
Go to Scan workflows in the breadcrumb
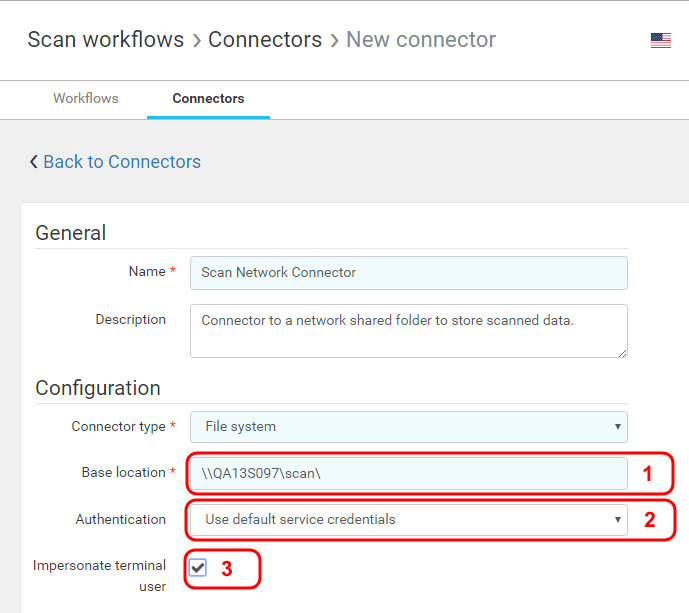pyautogui.click(x=106, y=40)
